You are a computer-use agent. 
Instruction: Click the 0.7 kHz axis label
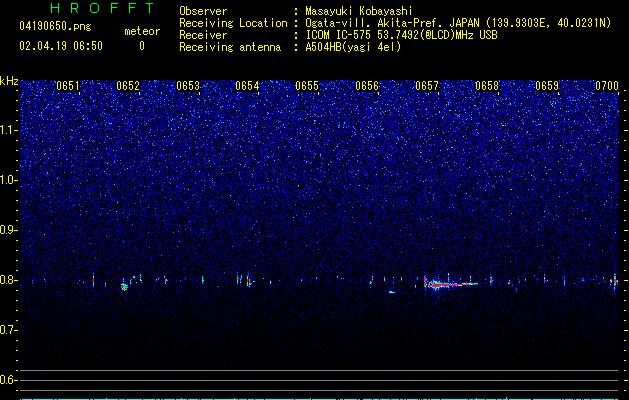8,330
